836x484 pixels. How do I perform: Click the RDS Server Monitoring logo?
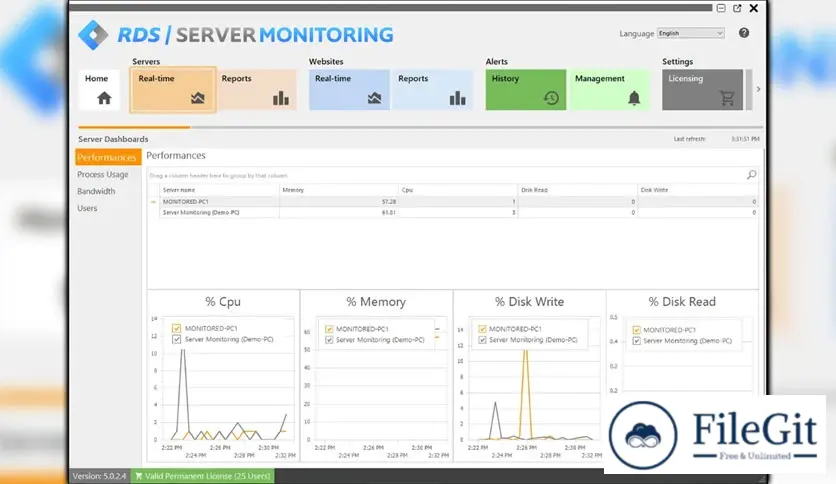pyautogui.click(x=235, y=35)
